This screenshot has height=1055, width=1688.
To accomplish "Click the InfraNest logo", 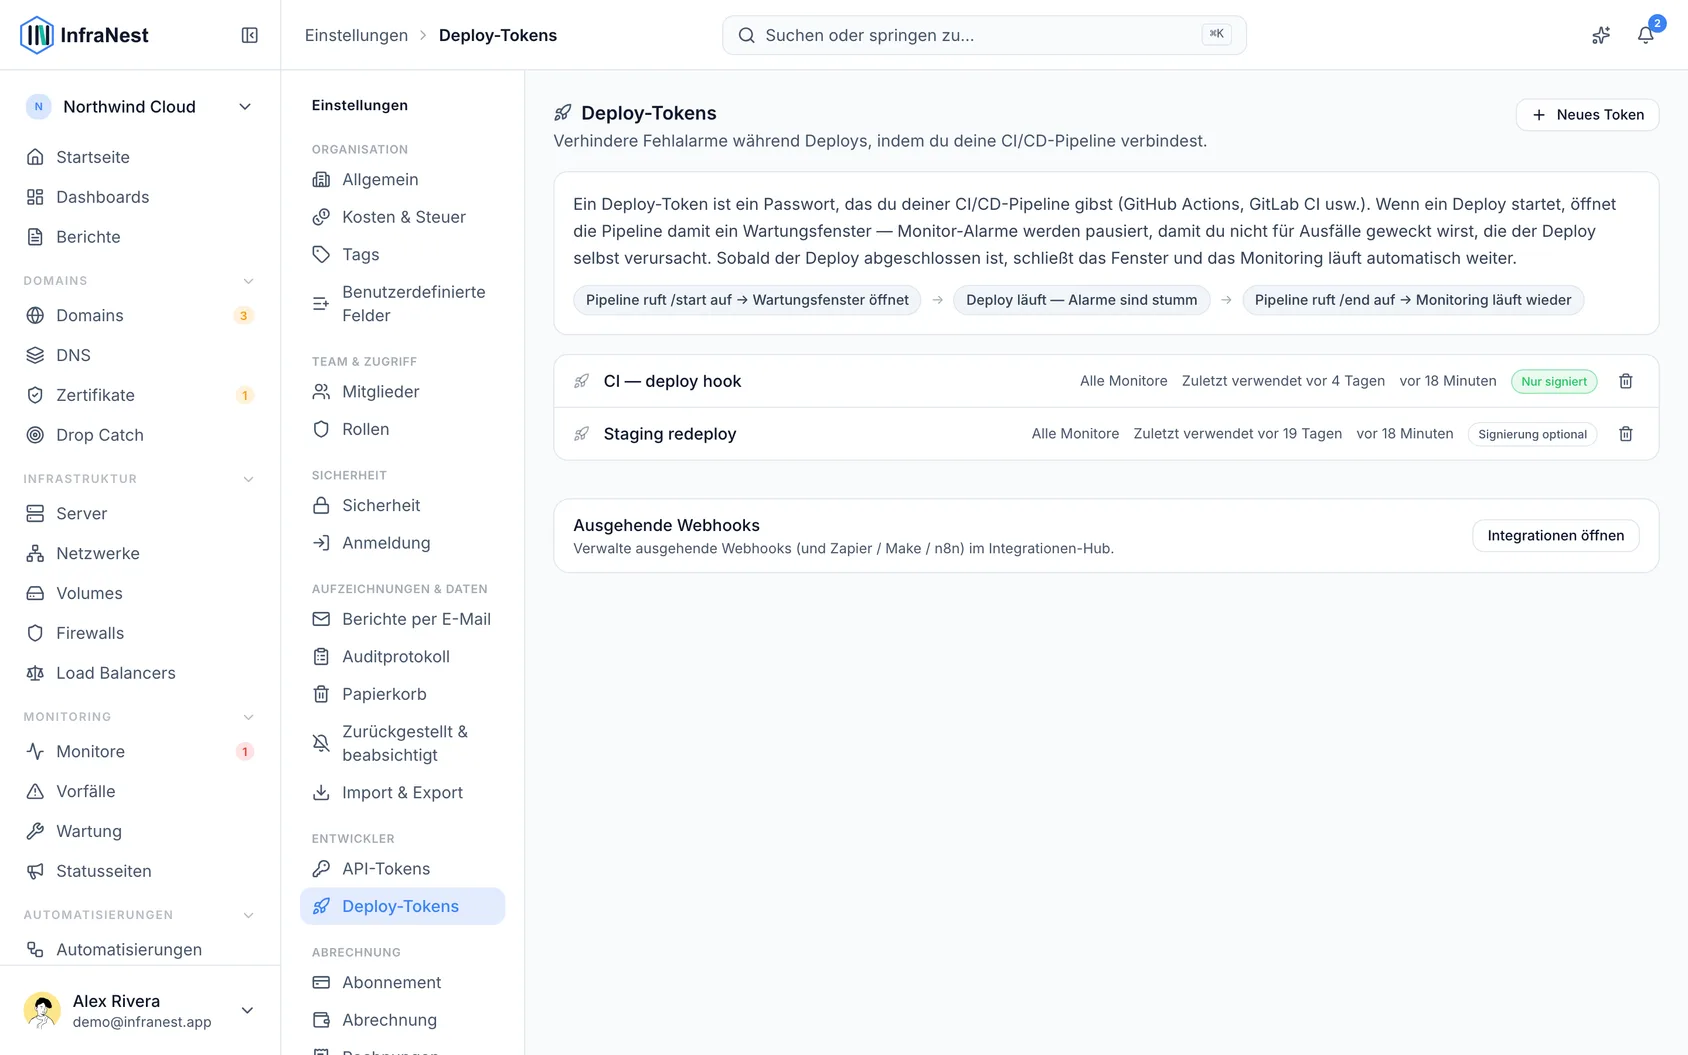I will [x=84, y=35].
